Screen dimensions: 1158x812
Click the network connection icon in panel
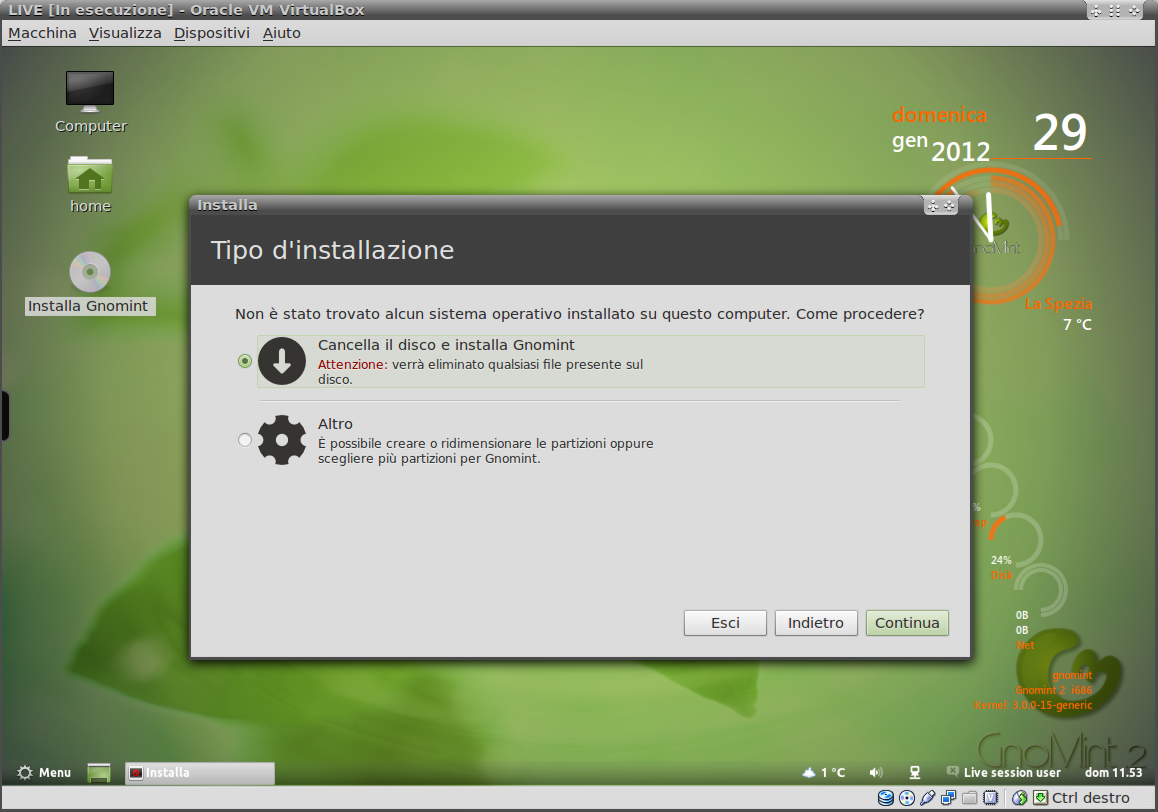pos(914,773)
